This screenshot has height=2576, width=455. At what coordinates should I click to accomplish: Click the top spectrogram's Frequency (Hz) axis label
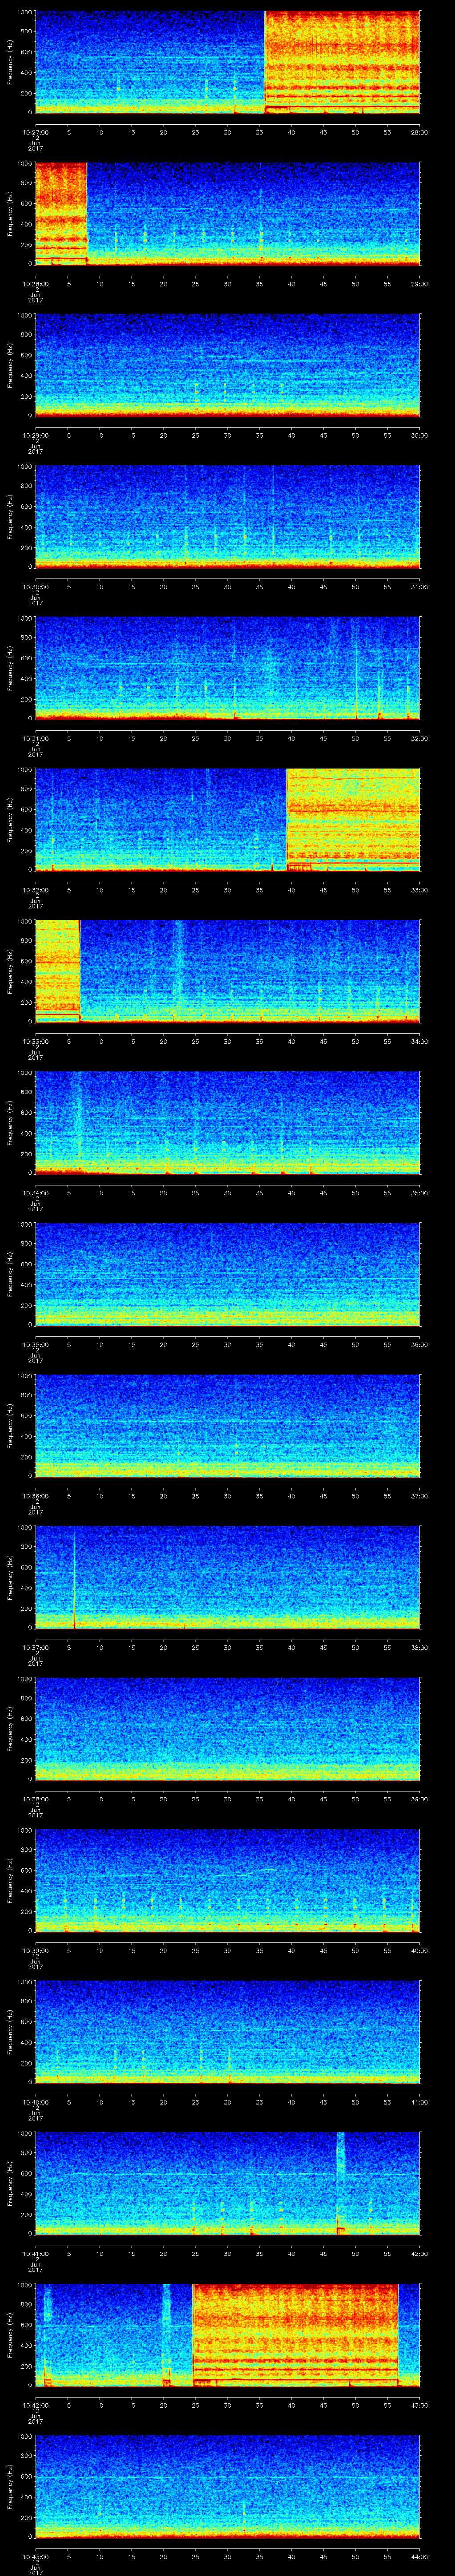pos(11,62)
